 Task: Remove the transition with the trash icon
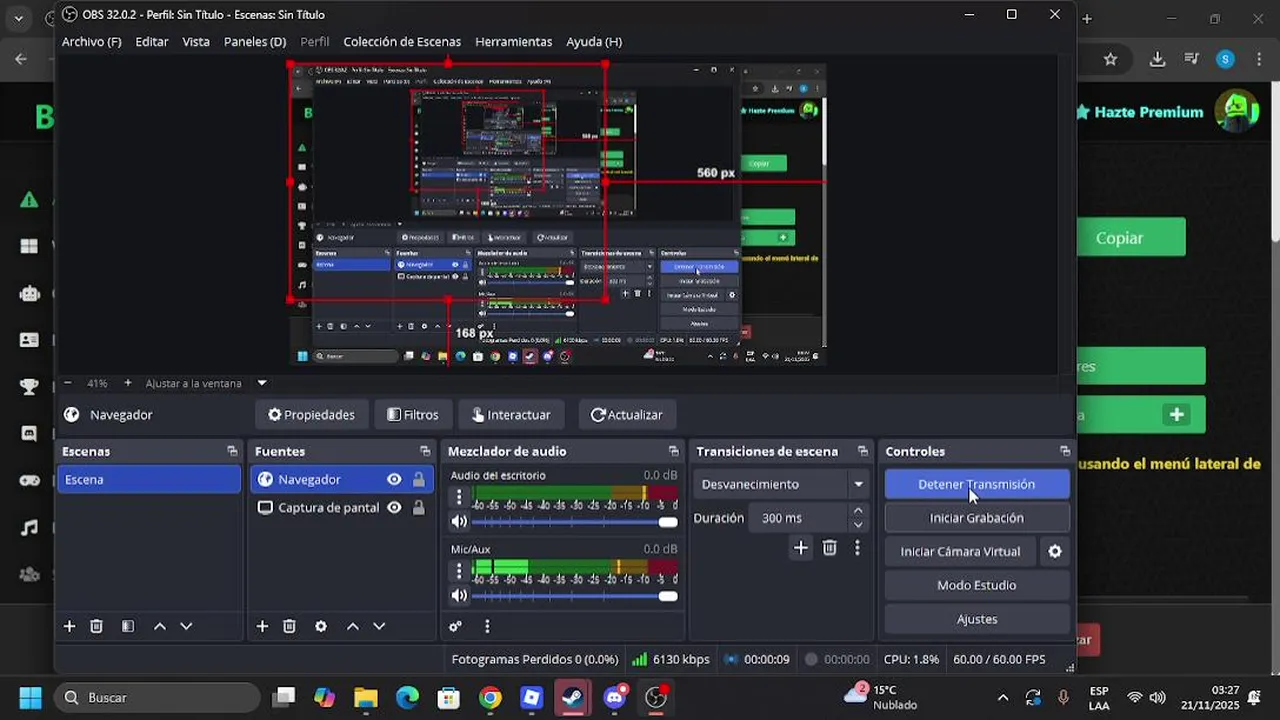(x=829, y=547)
